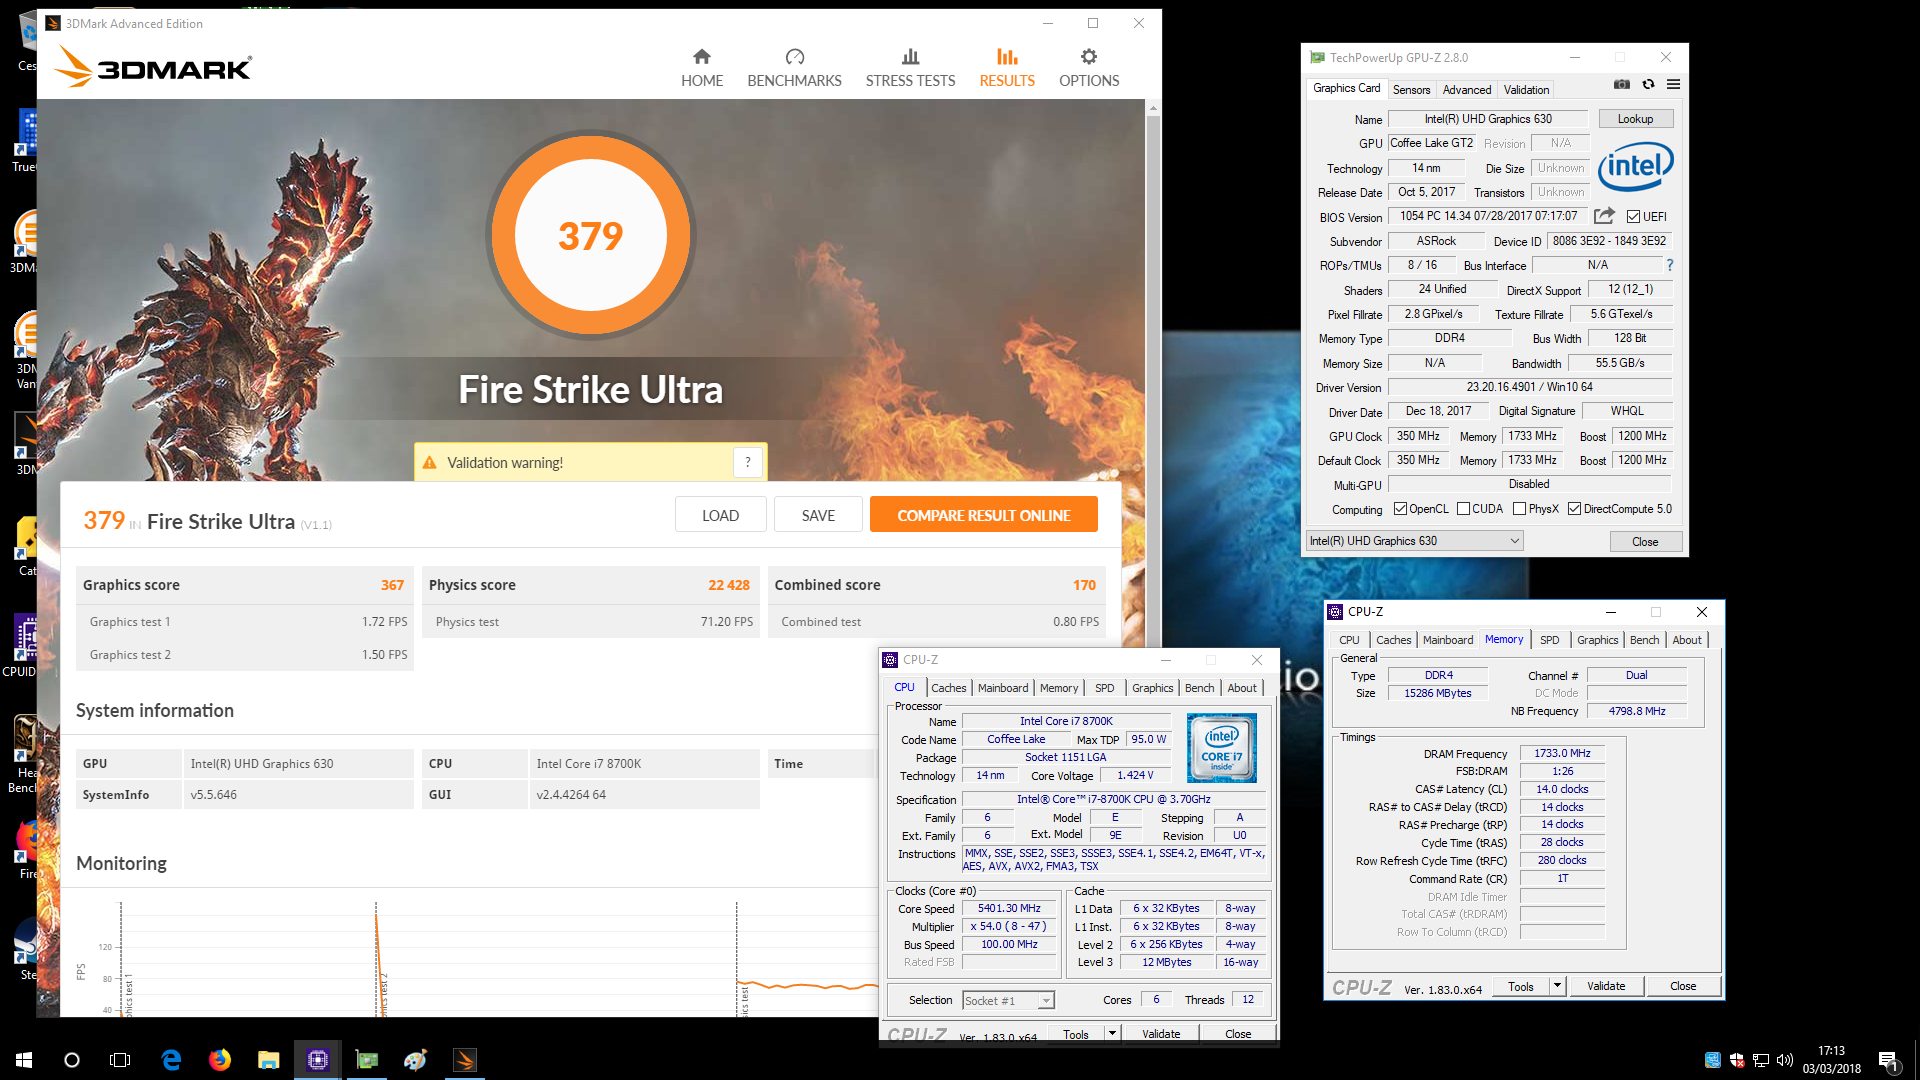Open the Graphics tab in CPU-Z Memory window

point(1597,640)
